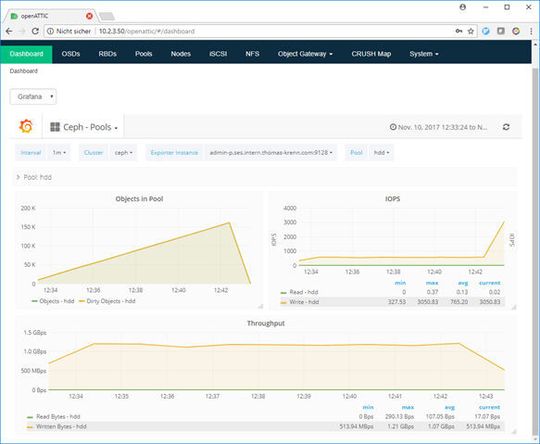This screenshot has height=444, width=540.
Task: Change the Exporter Instance dropdown
Action: [271, 153]
